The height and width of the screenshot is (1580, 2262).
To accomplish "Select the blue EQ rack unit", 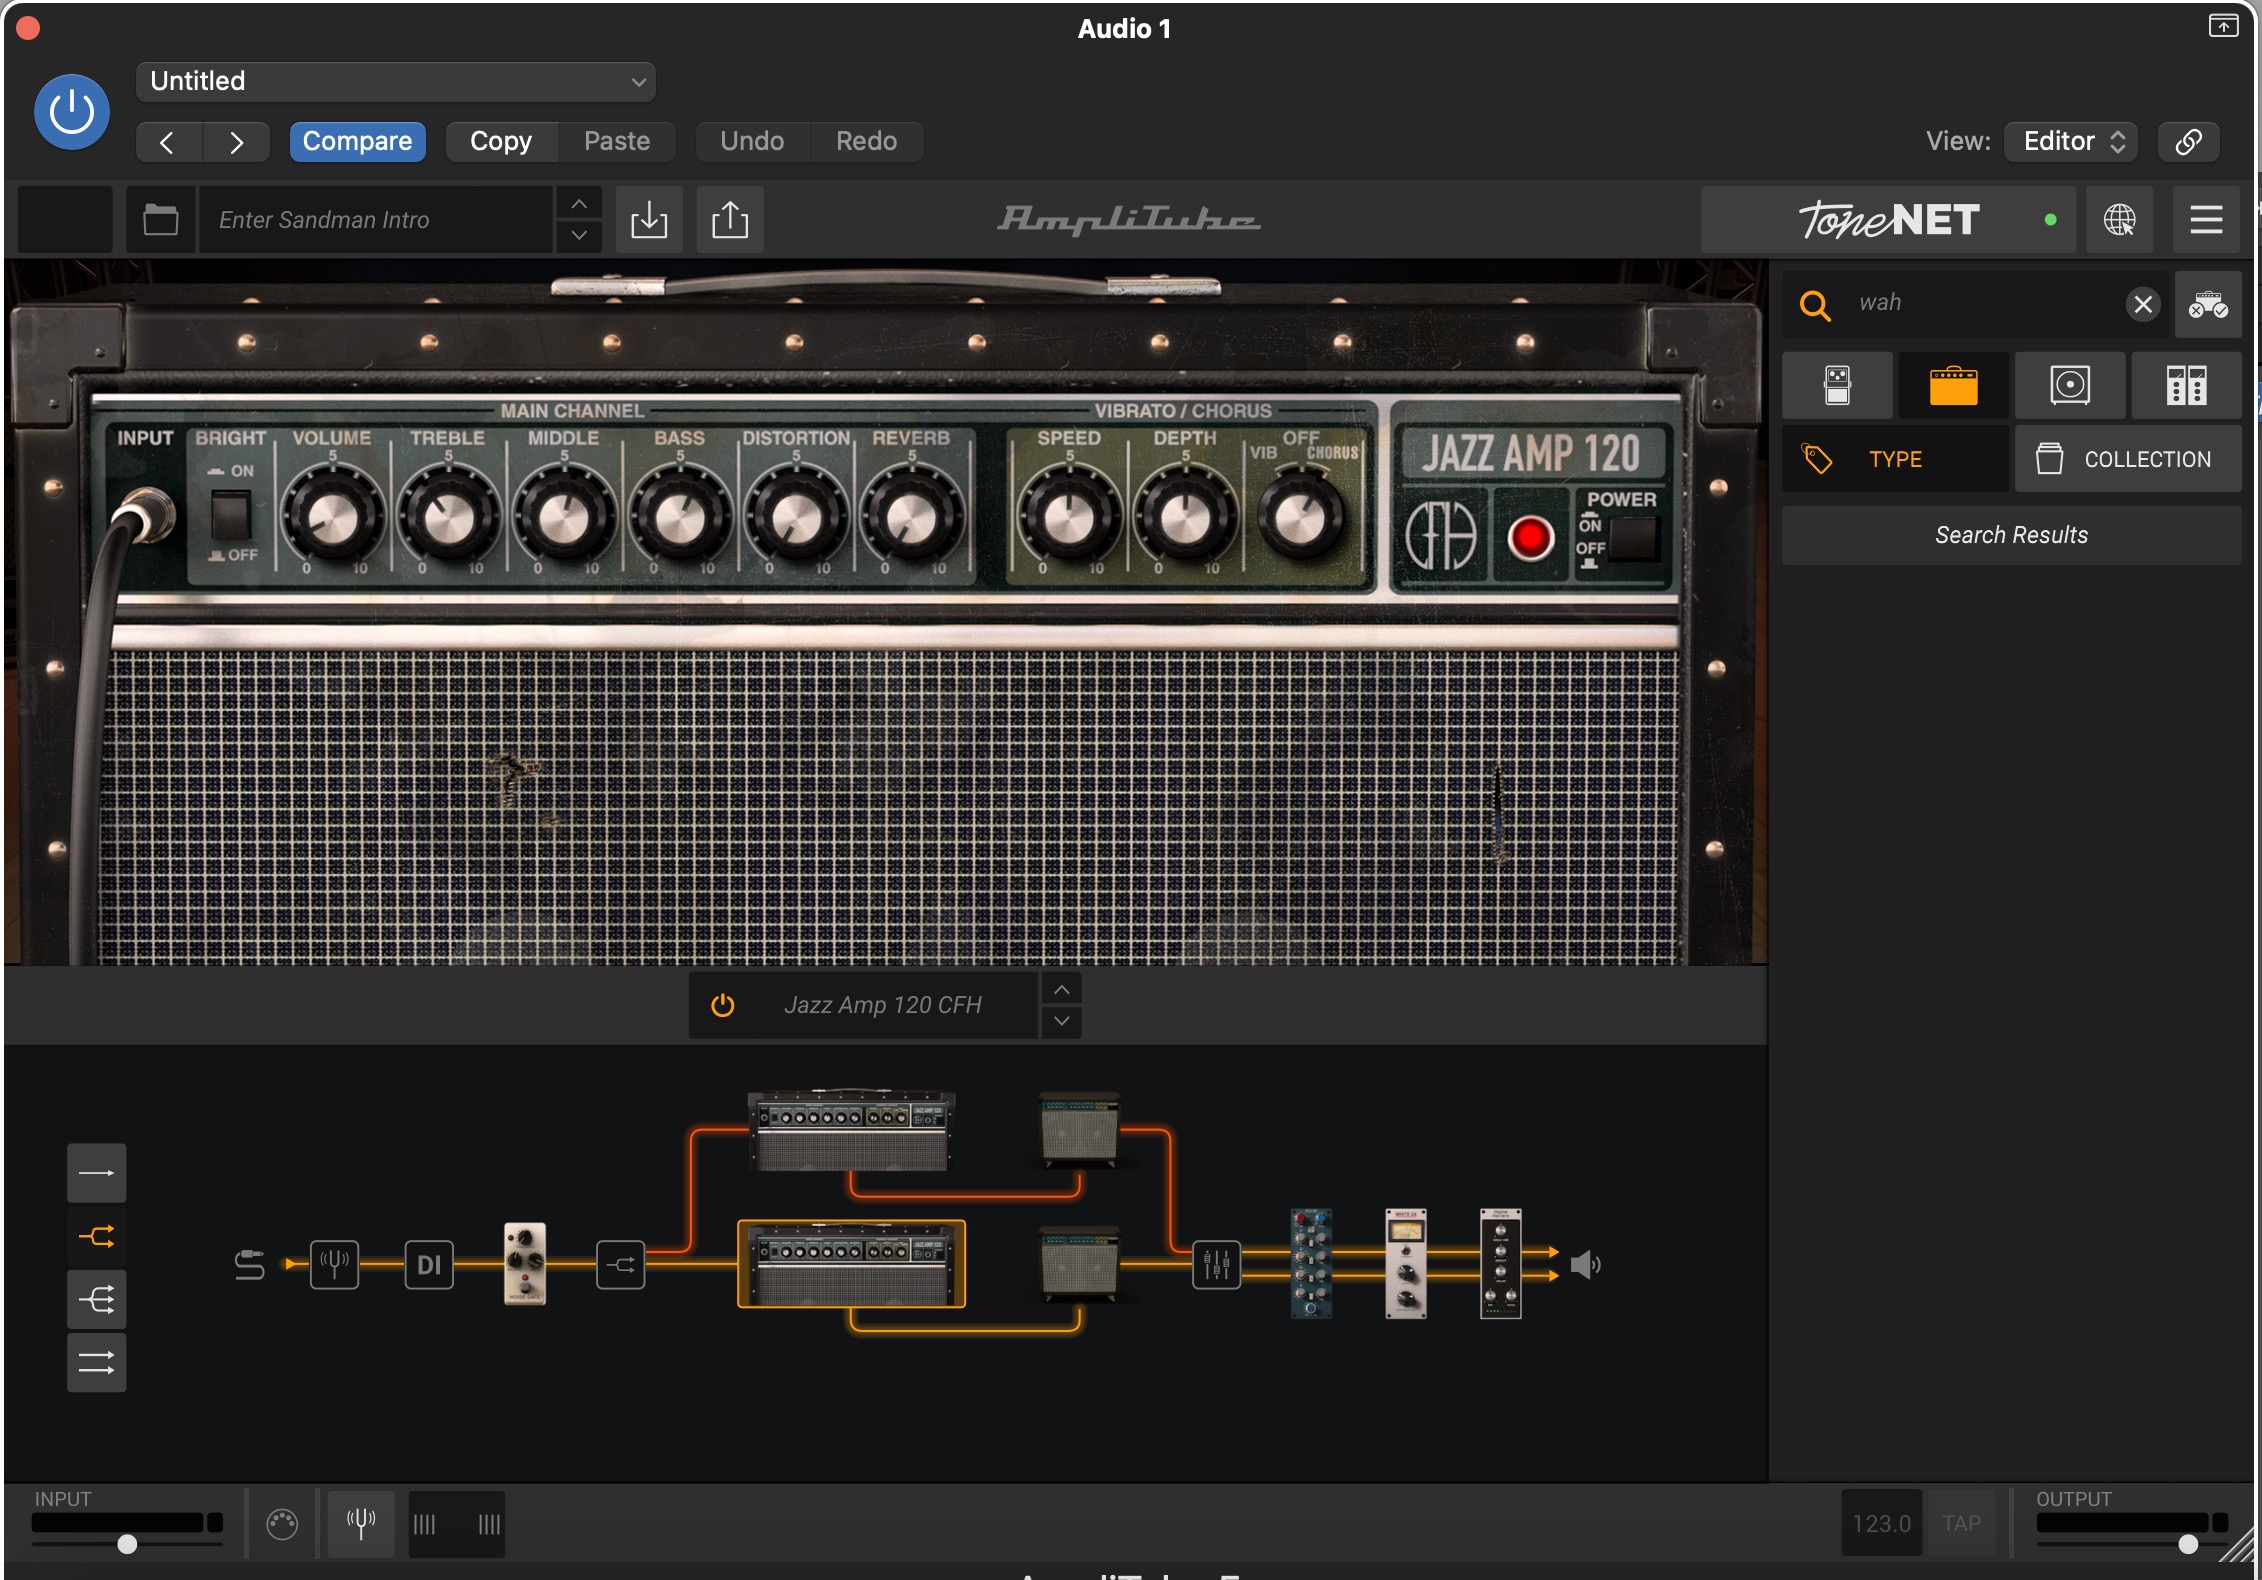I will pyautogui.click(x=1310, y=1264).
